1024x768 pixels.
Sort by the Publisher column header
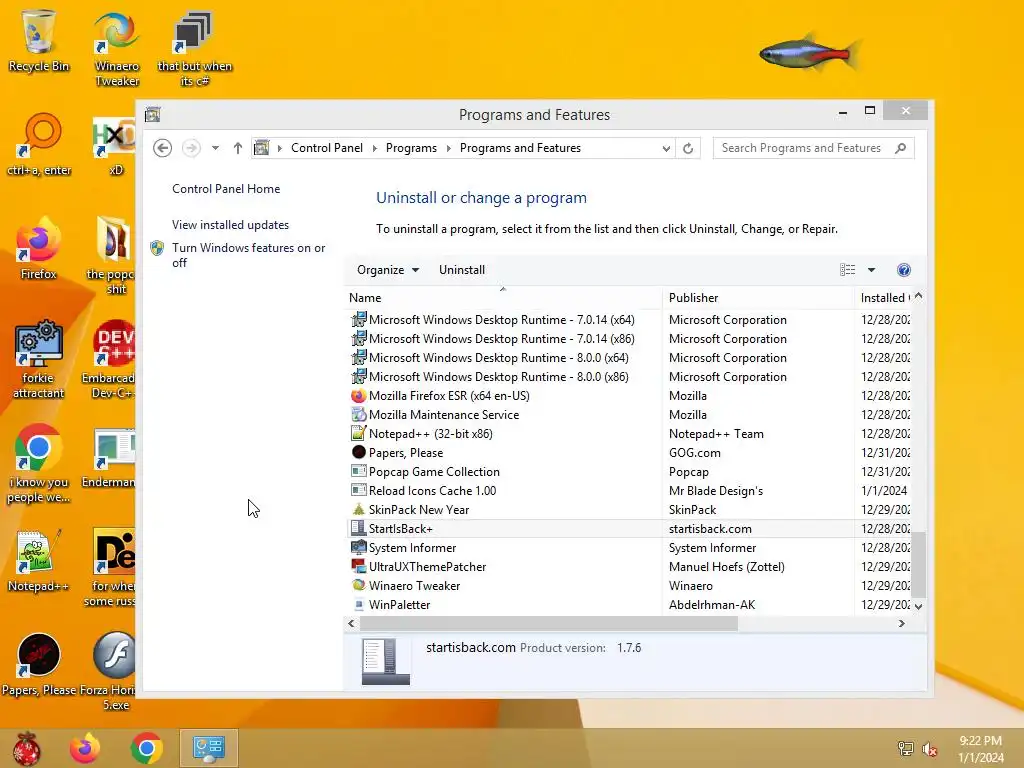[x=758, y=298]
